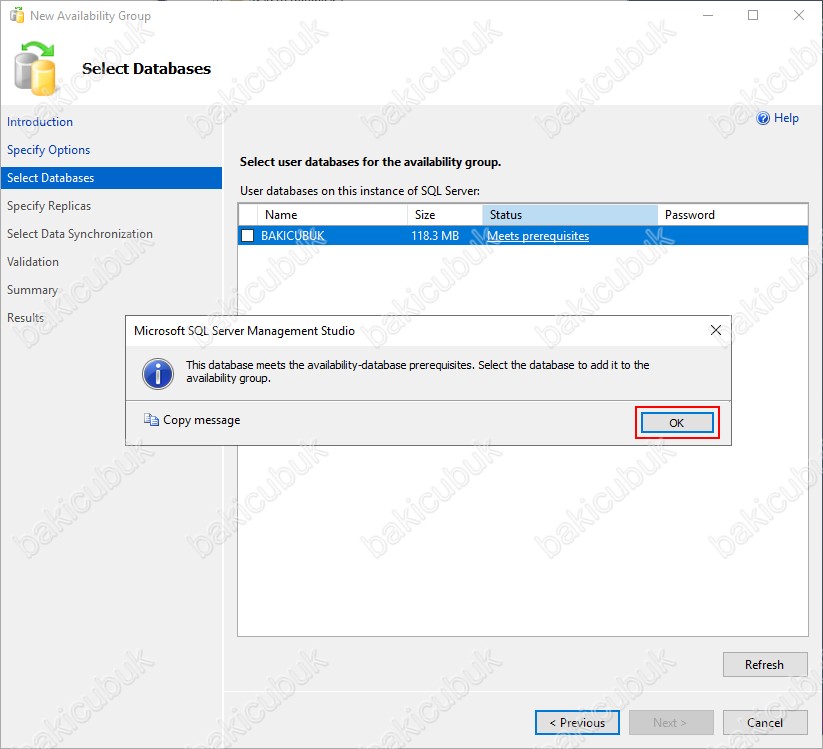Click OK in the SSMS message dialog

coord(677,423)
